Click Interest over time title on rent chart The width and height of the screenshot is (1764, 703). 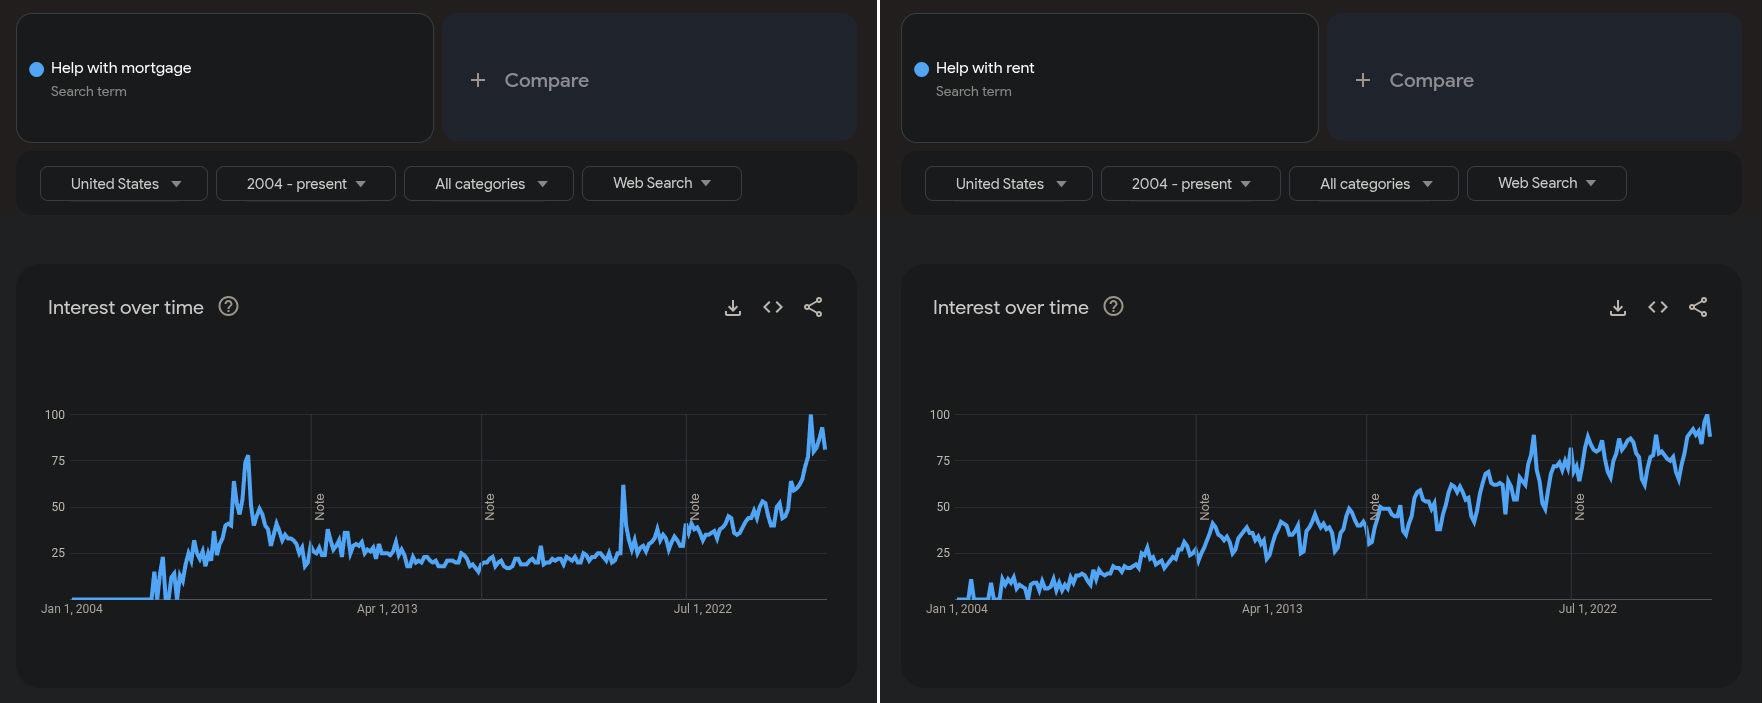1011,308
